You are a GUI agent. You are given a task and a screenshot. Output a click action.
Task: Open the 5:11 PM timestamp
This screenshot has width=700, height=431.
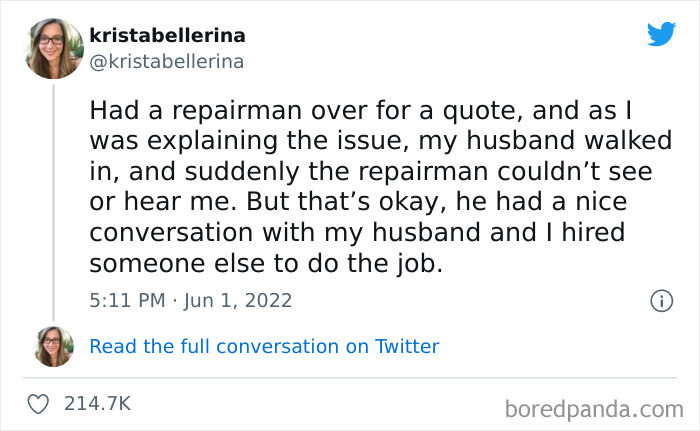125,300
